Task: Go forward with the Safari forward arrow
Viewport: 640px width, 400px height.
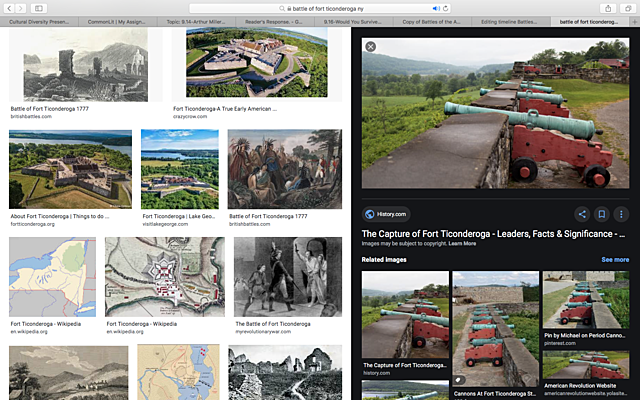Action: [20, 8]
